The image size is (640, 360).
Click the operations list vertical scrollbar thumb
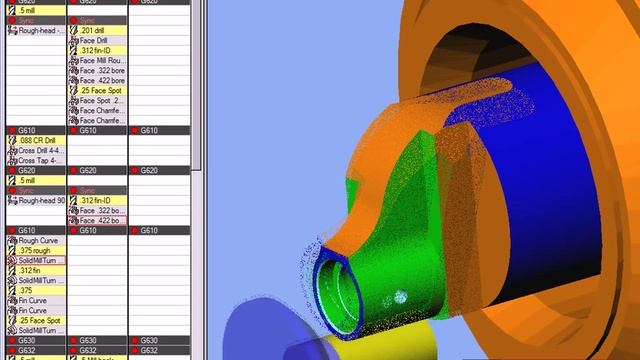[196, 84]
